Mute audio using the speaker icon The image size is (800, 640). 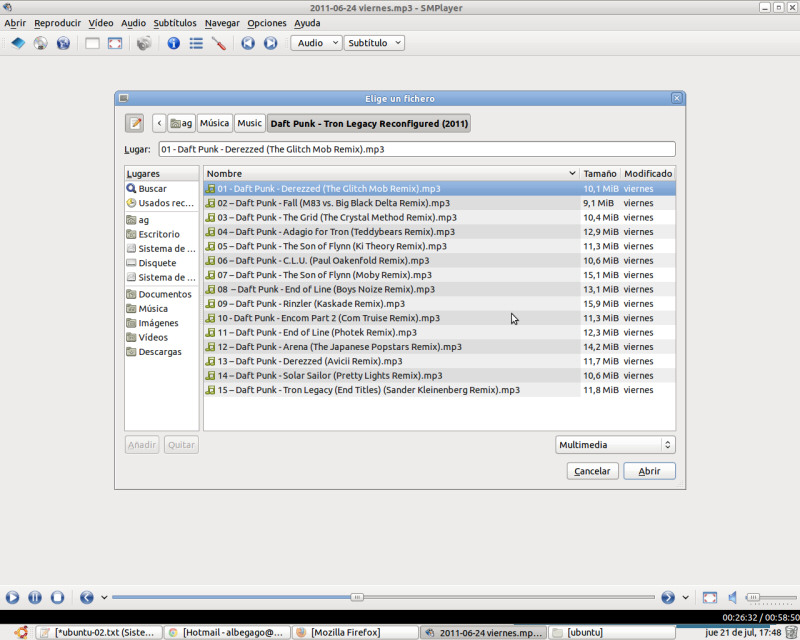[x=733, y=597]
